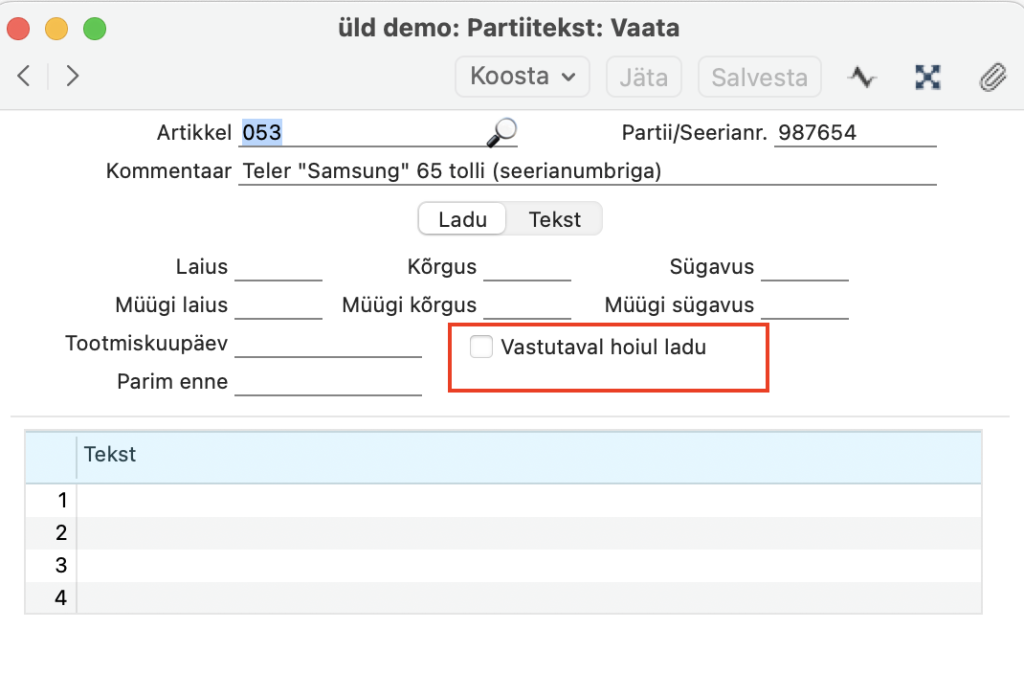Select the Ladu tab
This screenshot has width=1024, height=674.
[462, 219]
